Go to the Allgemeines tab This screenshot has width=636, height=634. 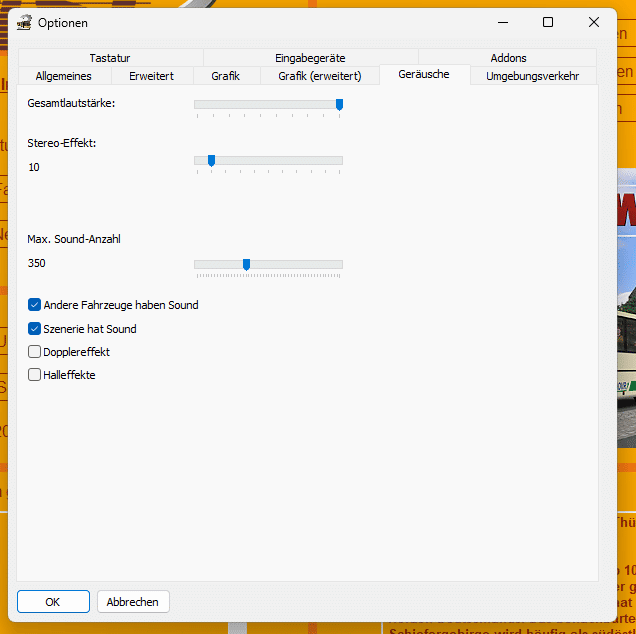[63, 76]
